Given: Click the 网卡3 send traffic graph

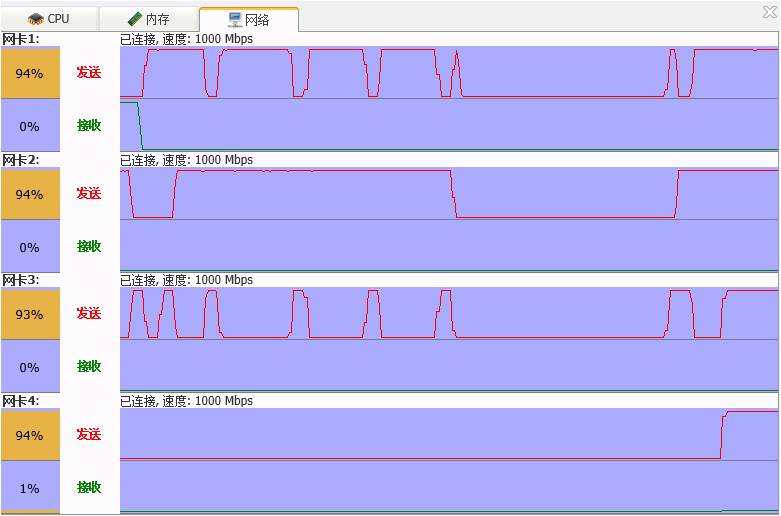Looking at the screenshot, I should [449, 314].
